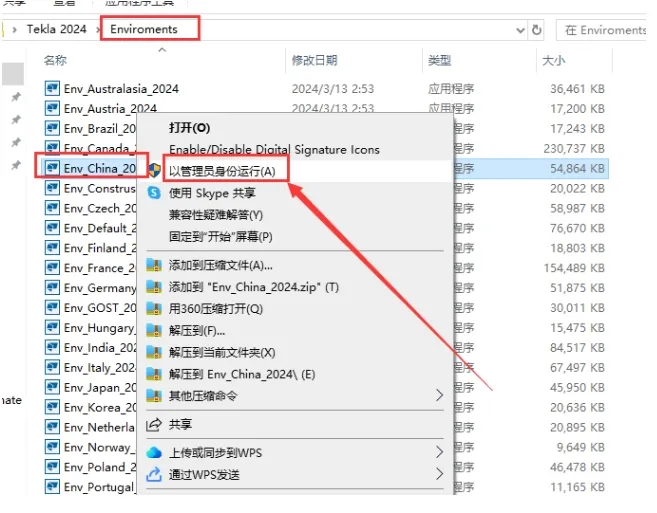The image size is (657, 513).
Task: Open the address bar history dropdown
Action: click(520, 30)
